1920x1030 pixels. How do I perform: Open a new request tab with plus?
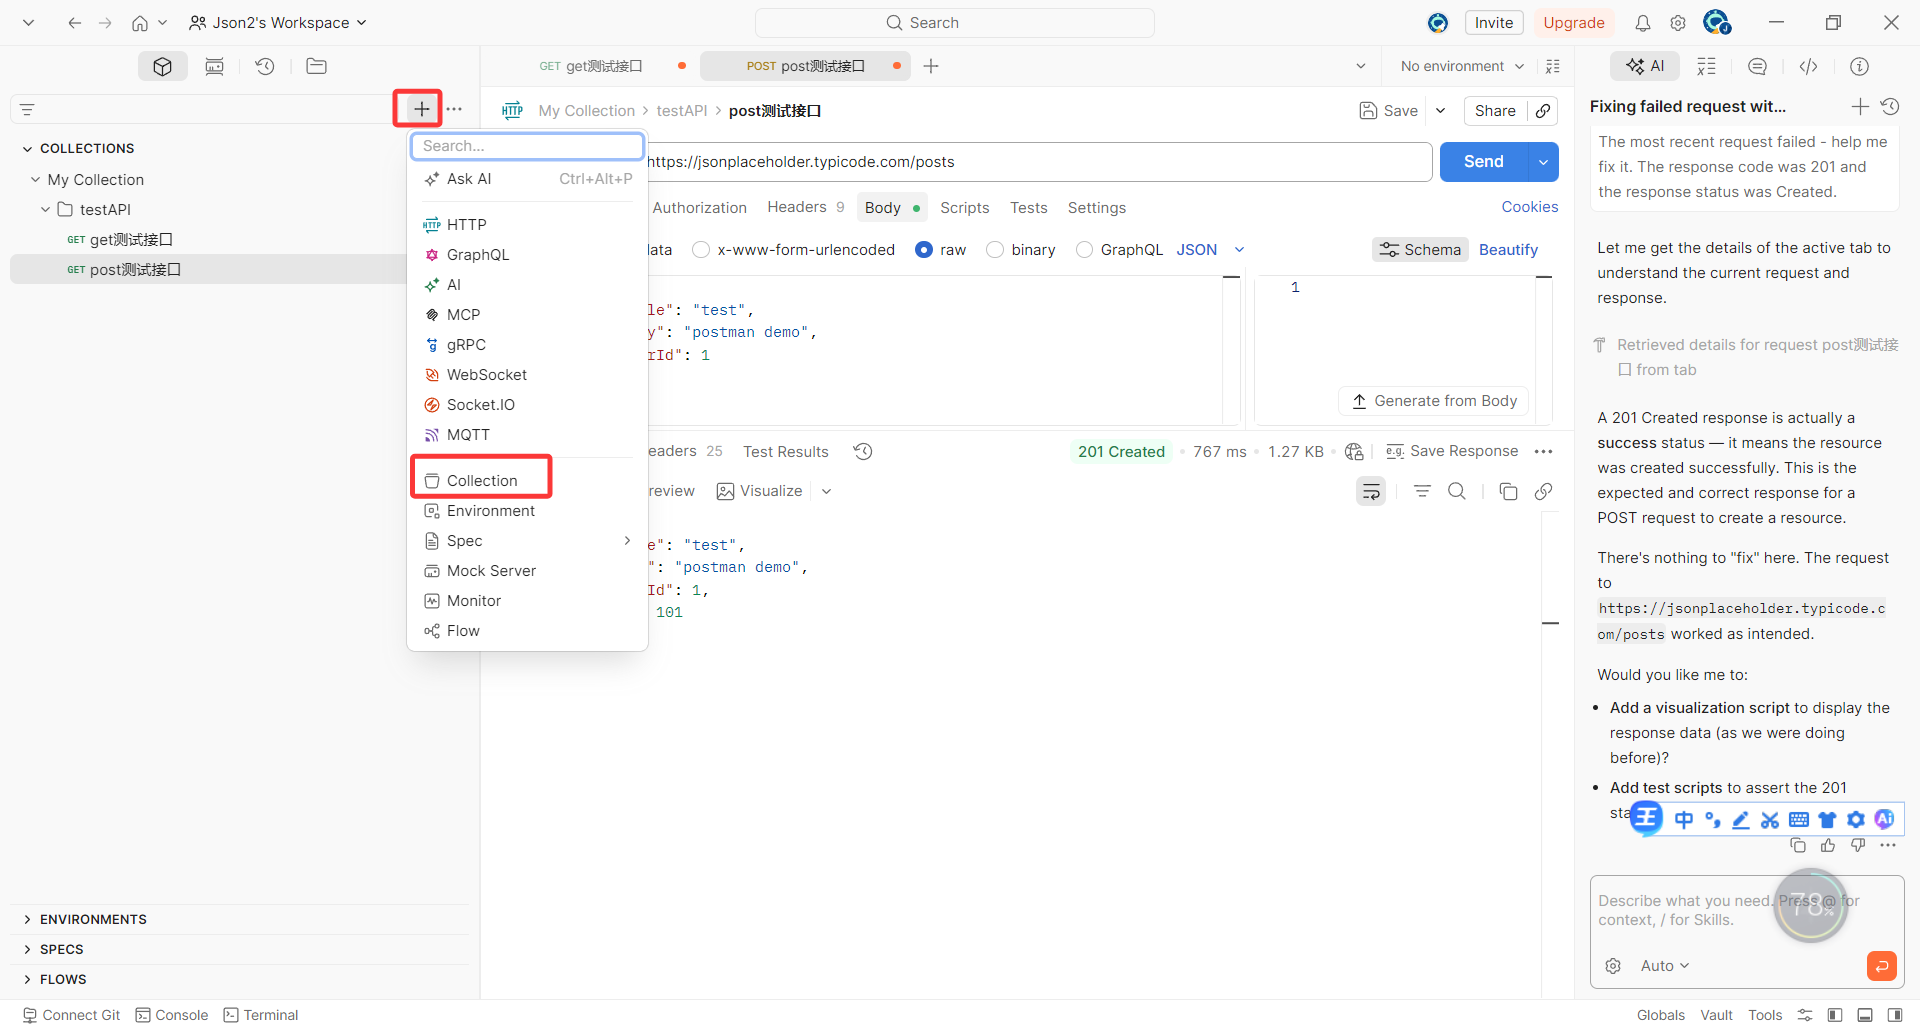pyautogui.click(x=931, y=66)
